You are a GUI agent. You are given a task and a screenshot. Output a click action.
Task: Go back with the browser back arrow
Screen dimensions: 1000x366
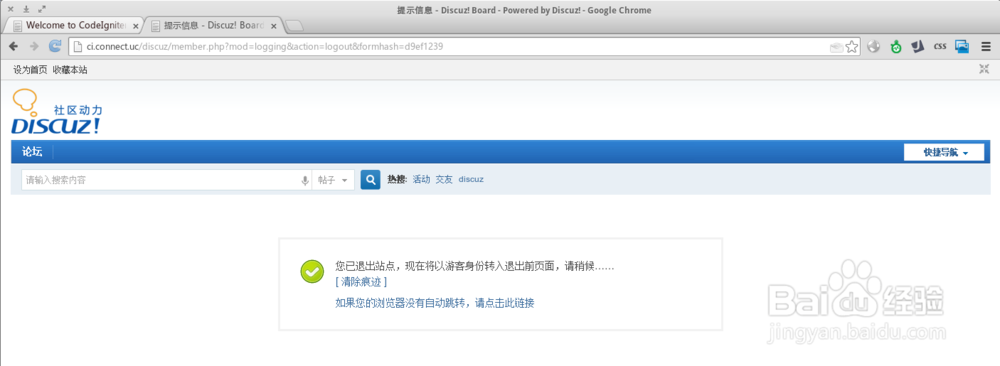coord(13,47)
